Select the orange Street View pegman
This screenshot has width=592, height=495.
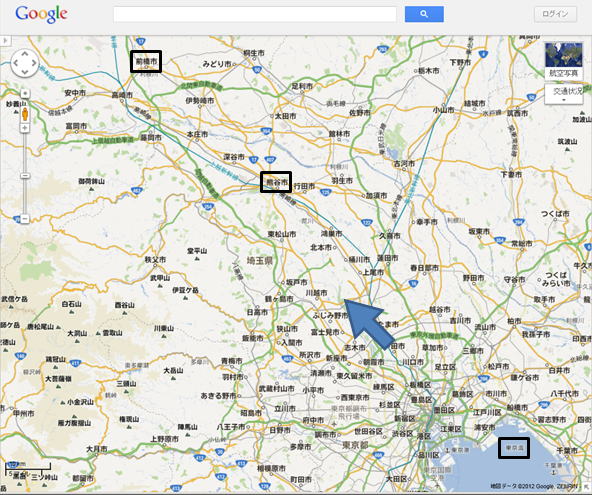click(x=25, y=114)
